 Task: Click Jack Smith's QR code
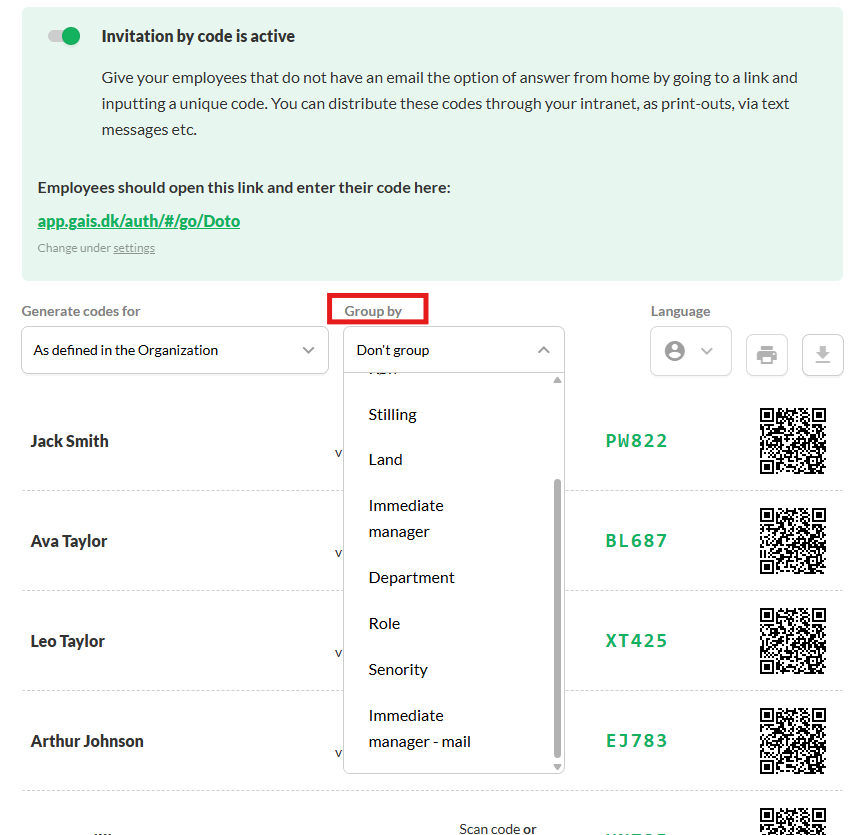pos(792,441)
